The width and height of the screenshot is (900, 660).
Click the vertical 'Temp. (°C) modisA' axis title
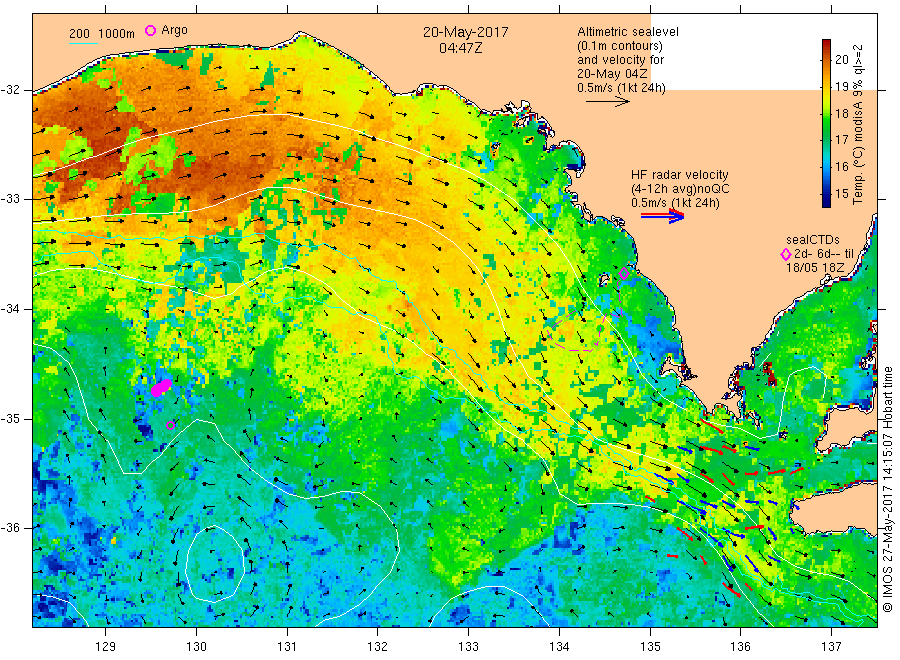coord(858,124)
